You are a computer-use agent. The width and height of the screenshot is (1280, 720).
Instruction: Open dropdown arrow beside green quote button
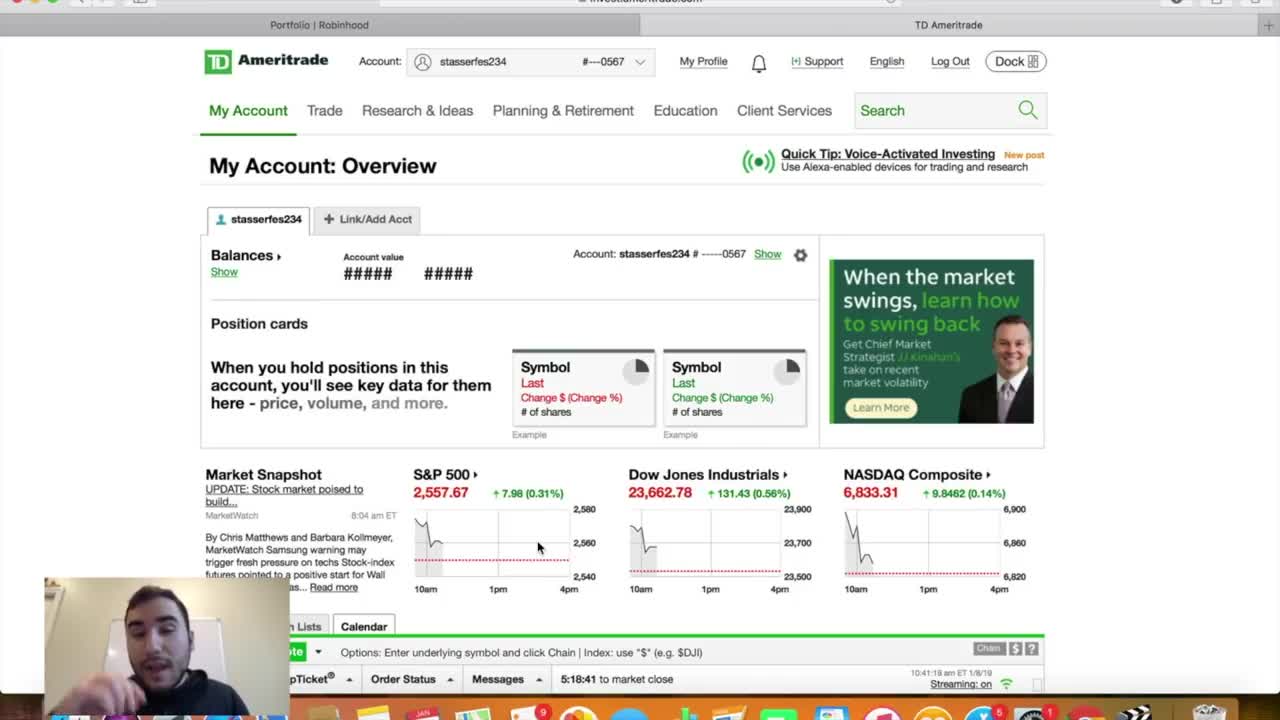pos(318,652)
